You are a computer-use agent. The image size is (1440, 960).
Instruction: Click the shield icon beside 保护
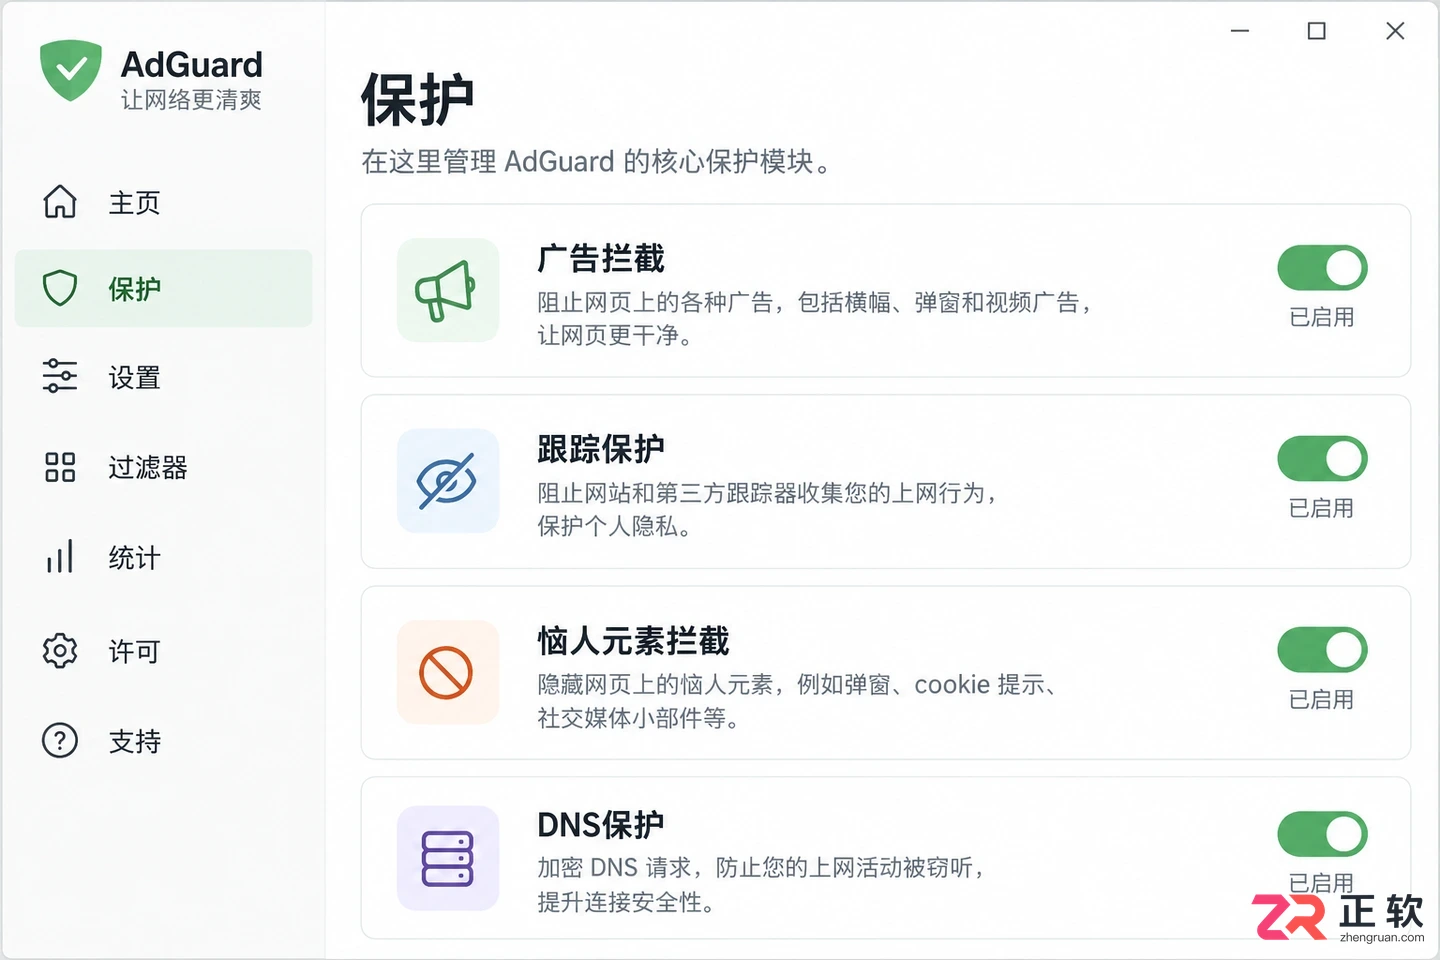(60, 288)
